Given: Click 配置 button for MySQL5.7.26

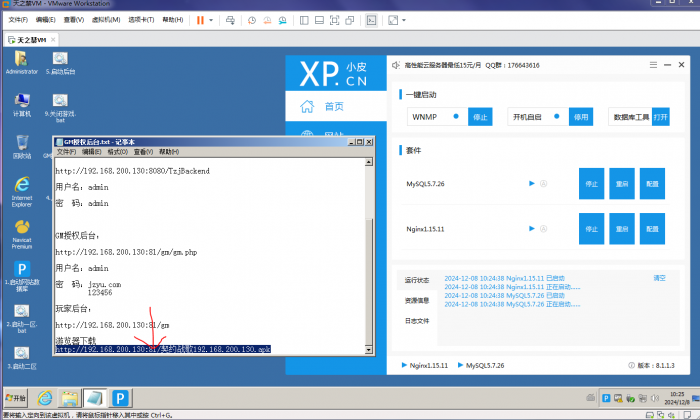Looking at the screenshot, I should pyautogui.click(x=652, y=184).
